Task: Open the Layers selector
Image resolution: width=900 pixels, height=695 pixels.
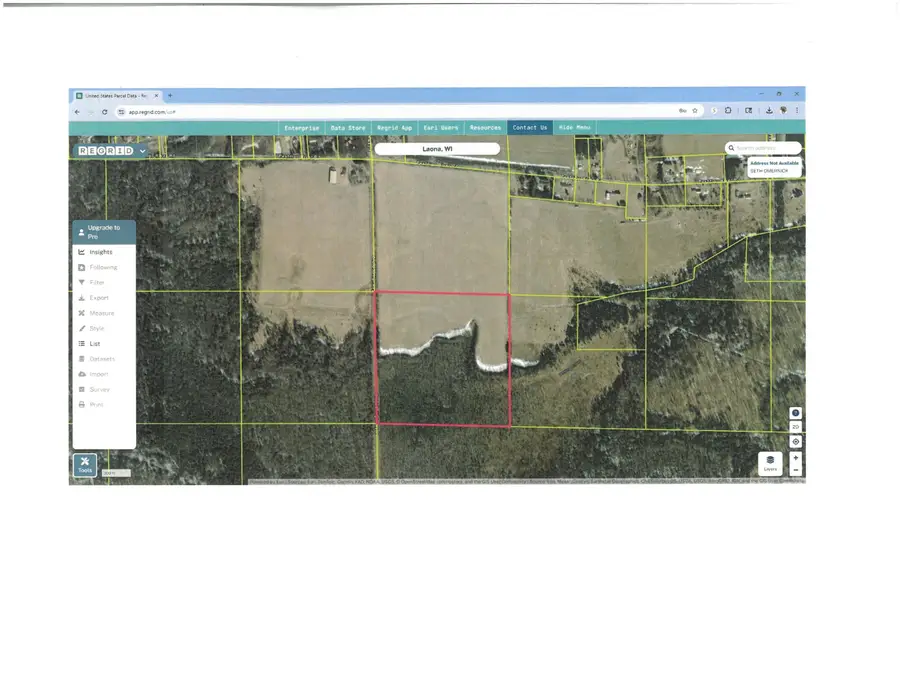Action: click(771, 460)
